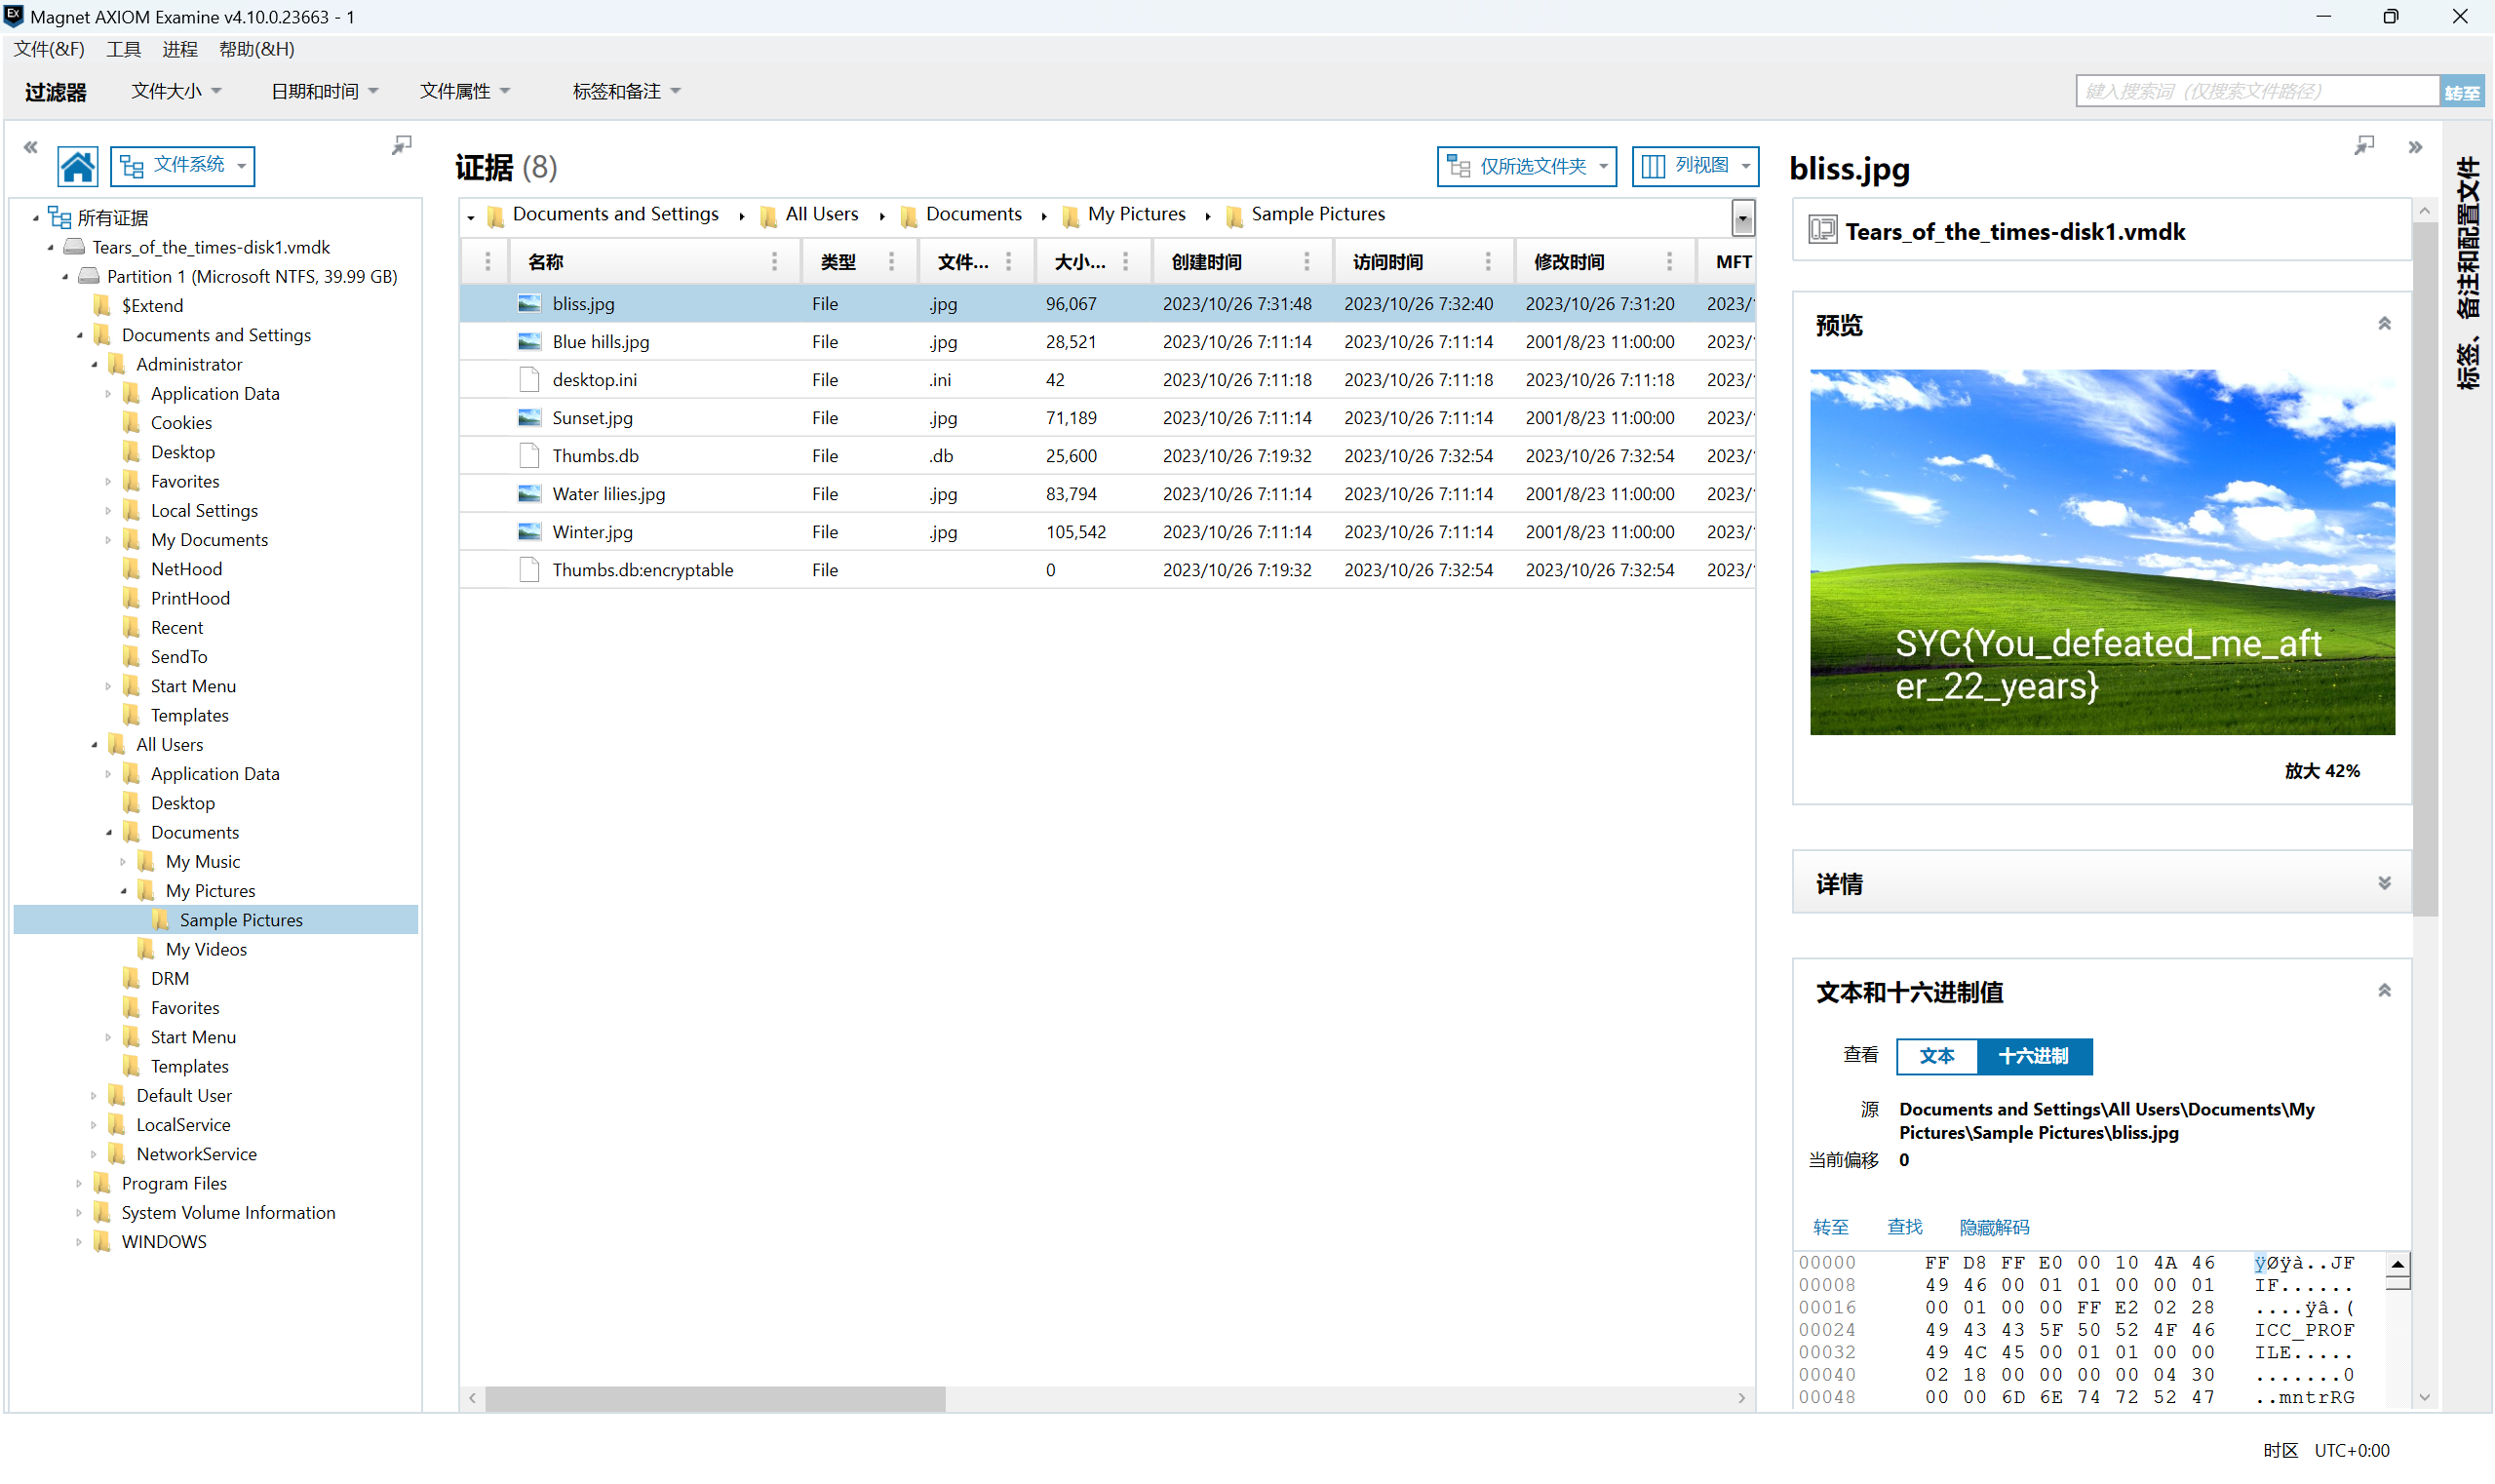Viewport: 2495px width, 1484px height.
Task: Open the breadcrumb path dropdown arrow
Action: [1742, 219]
